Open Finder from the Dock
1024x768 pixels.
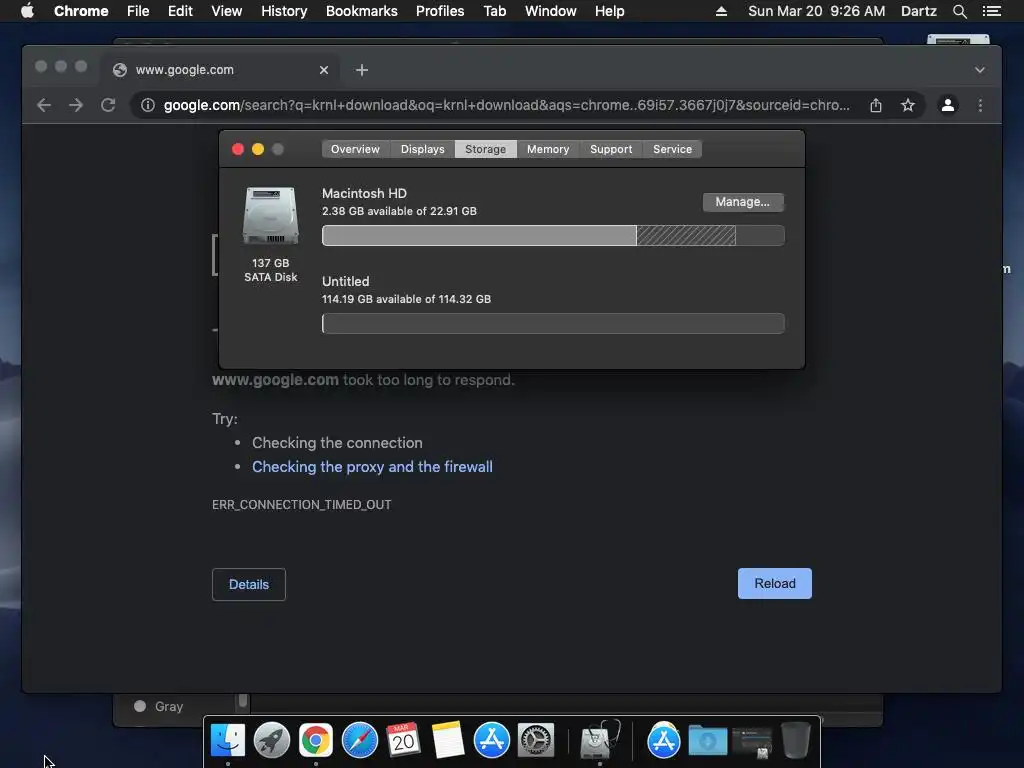click(x=227, y=741)
